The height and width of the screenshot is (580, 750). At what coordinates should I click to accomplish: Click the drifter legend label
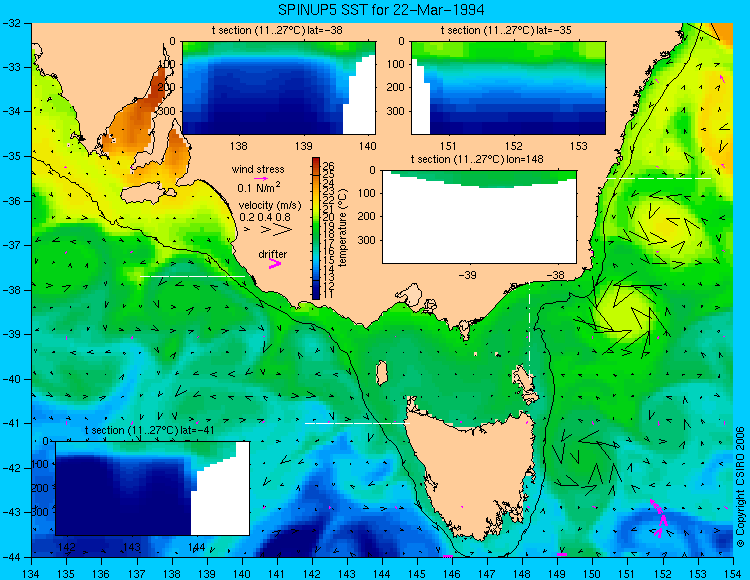point(273,254)
